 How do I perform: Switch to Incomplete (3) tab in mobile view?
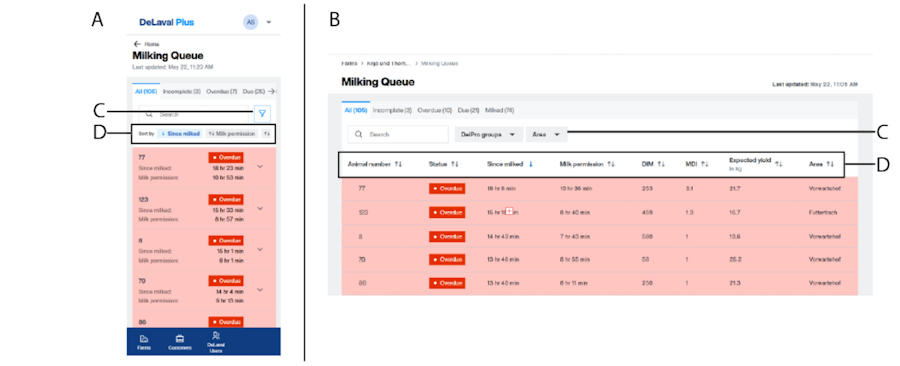181,91
